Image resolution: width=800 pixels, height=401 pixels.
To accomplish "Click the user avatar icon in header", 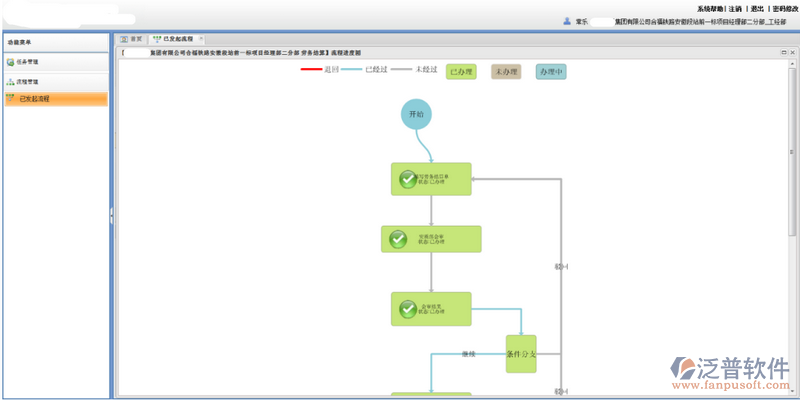I will tap(567, 21).
